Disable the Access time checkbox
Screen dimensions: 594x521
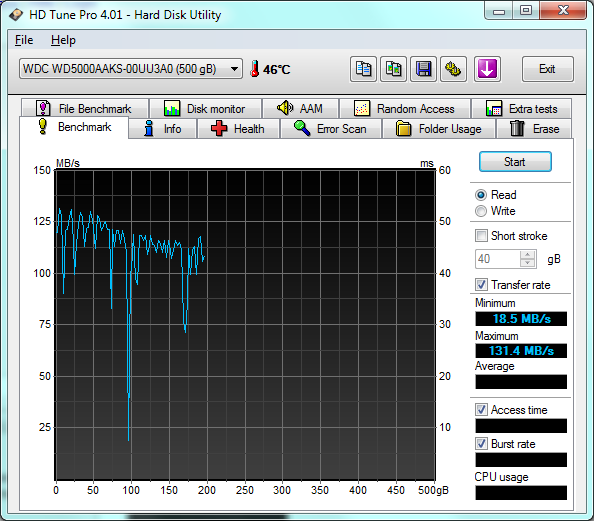tap(481, 410)
